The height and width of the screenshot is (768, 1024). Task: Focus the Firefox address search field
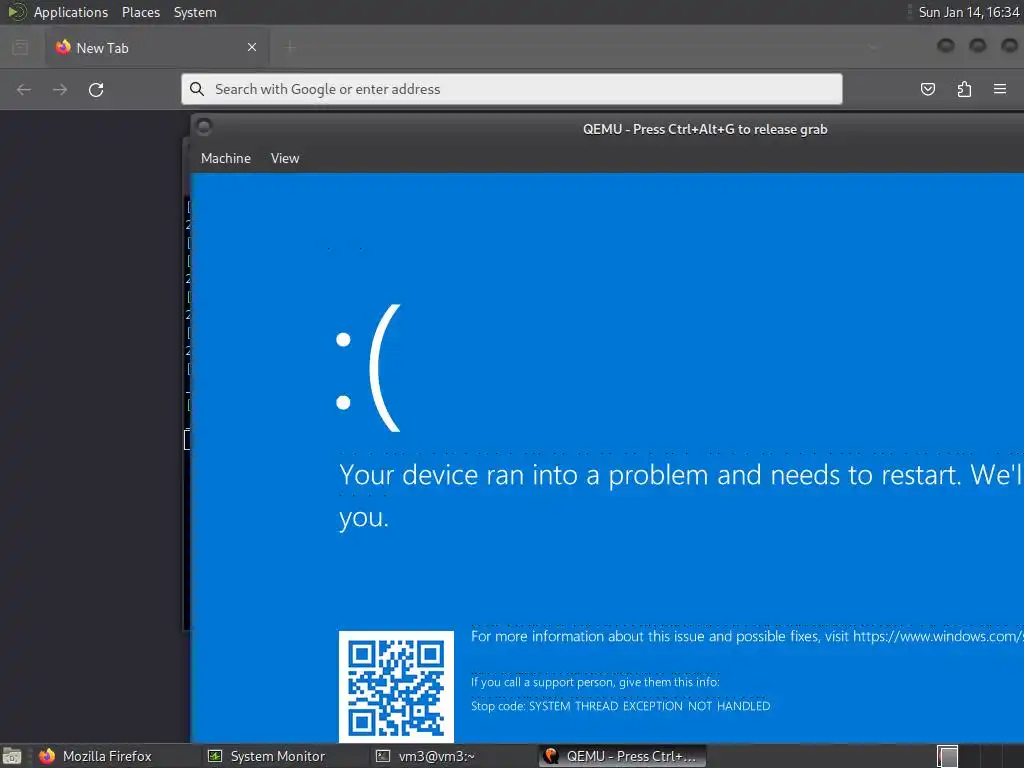coord(511,89)
